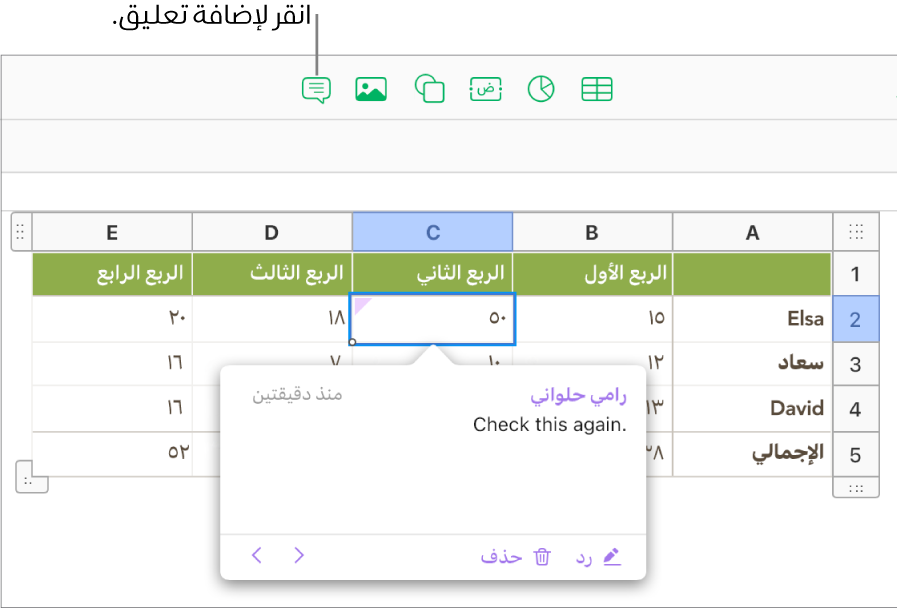Select row header 2
Viewport: 897px width, 609px height.
856,318
